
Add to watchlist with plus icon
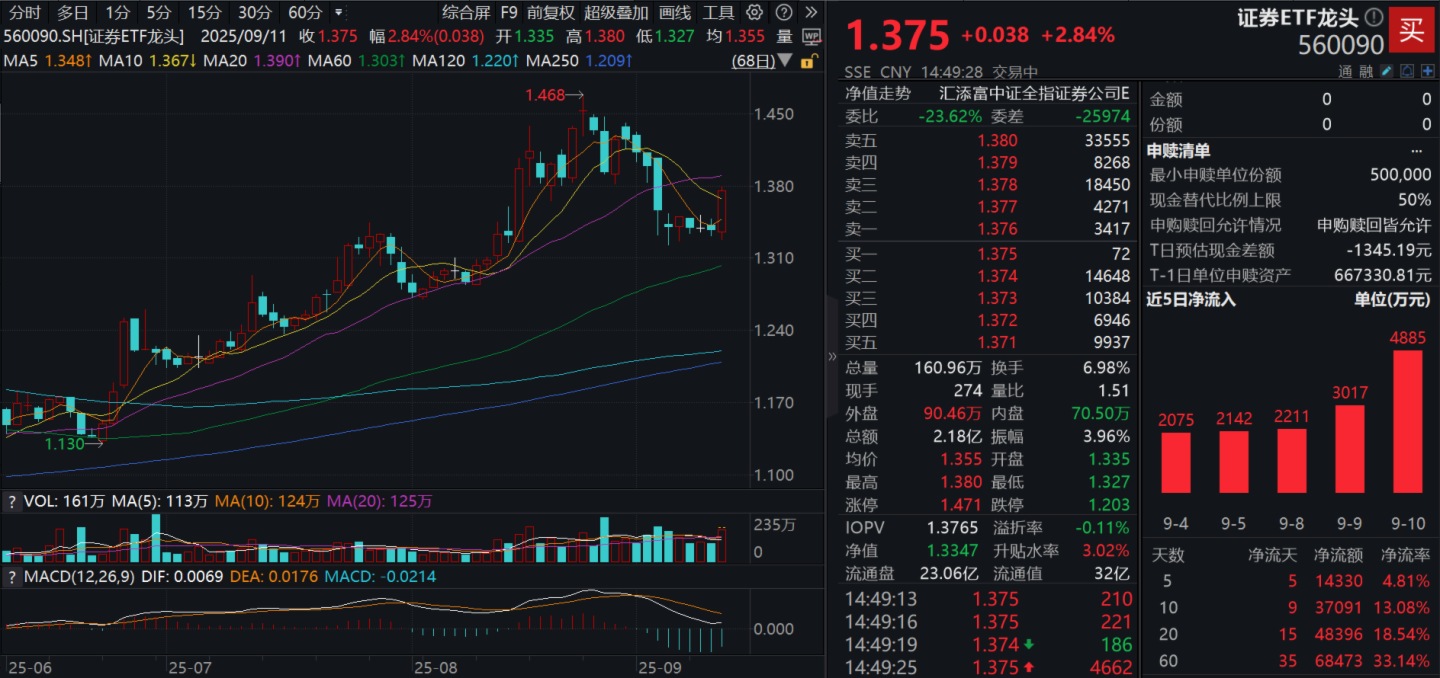[1427, 71]
